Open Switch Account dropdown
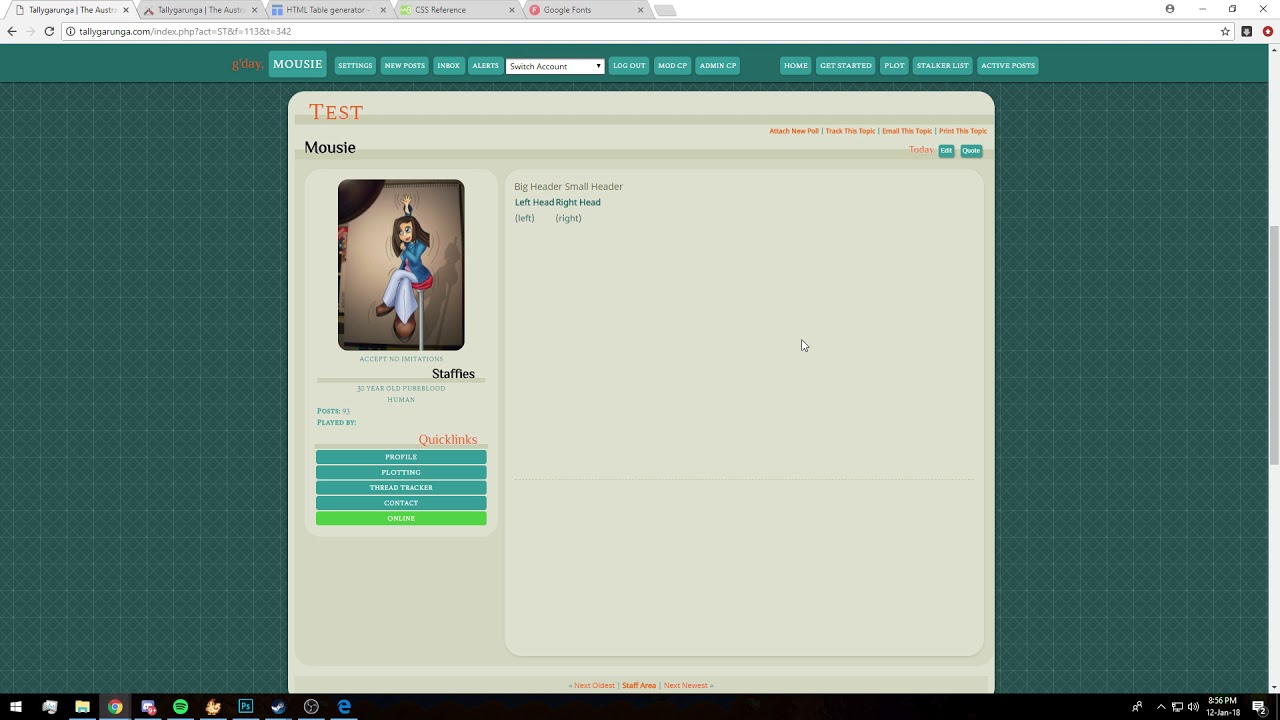The width and height of the screenshot is (1280, 720). pos(555,66)
